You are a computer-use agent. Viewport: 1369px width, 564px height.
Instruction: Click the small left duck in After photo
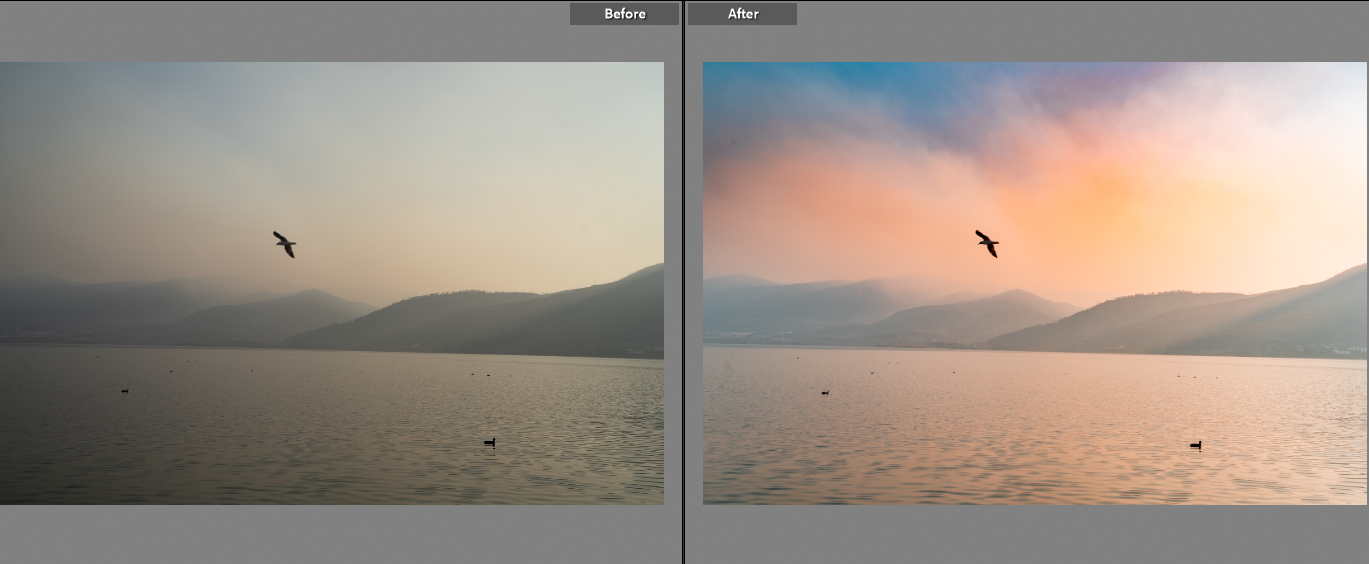coord(825,392)
